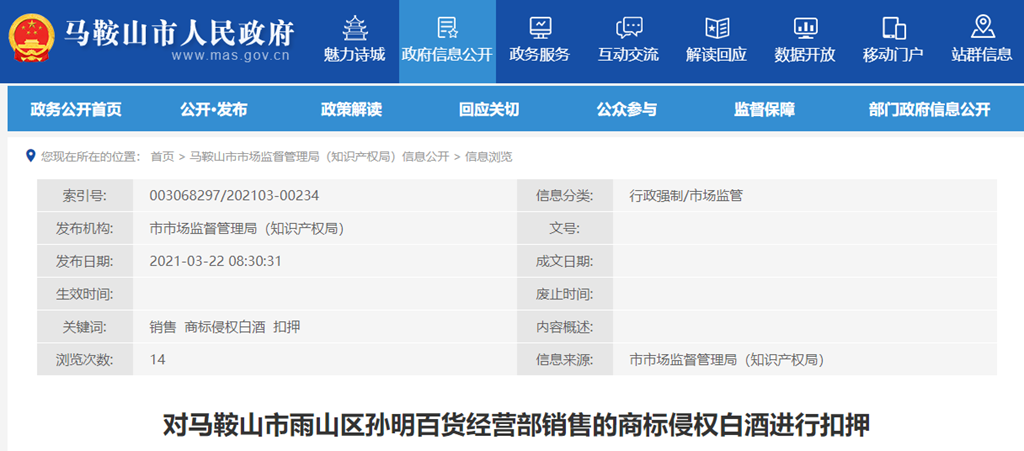
Task: Click www.mas.gov.cn URL text
Action: click(x=231, y=55)
